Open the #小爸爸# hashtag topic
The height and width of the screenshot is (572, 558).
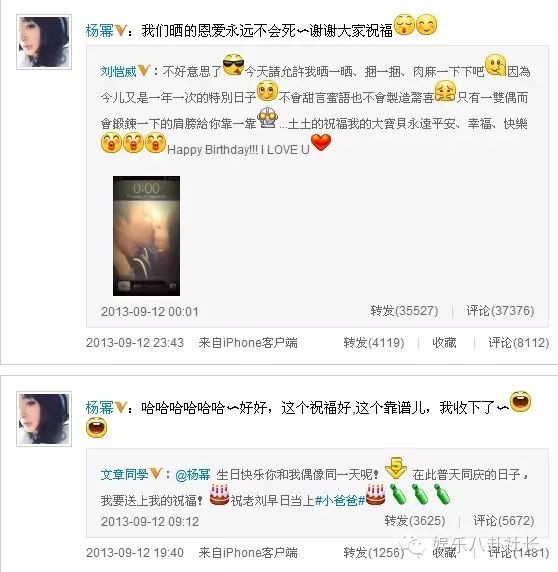pyautogui.click(x=340, y=500)
